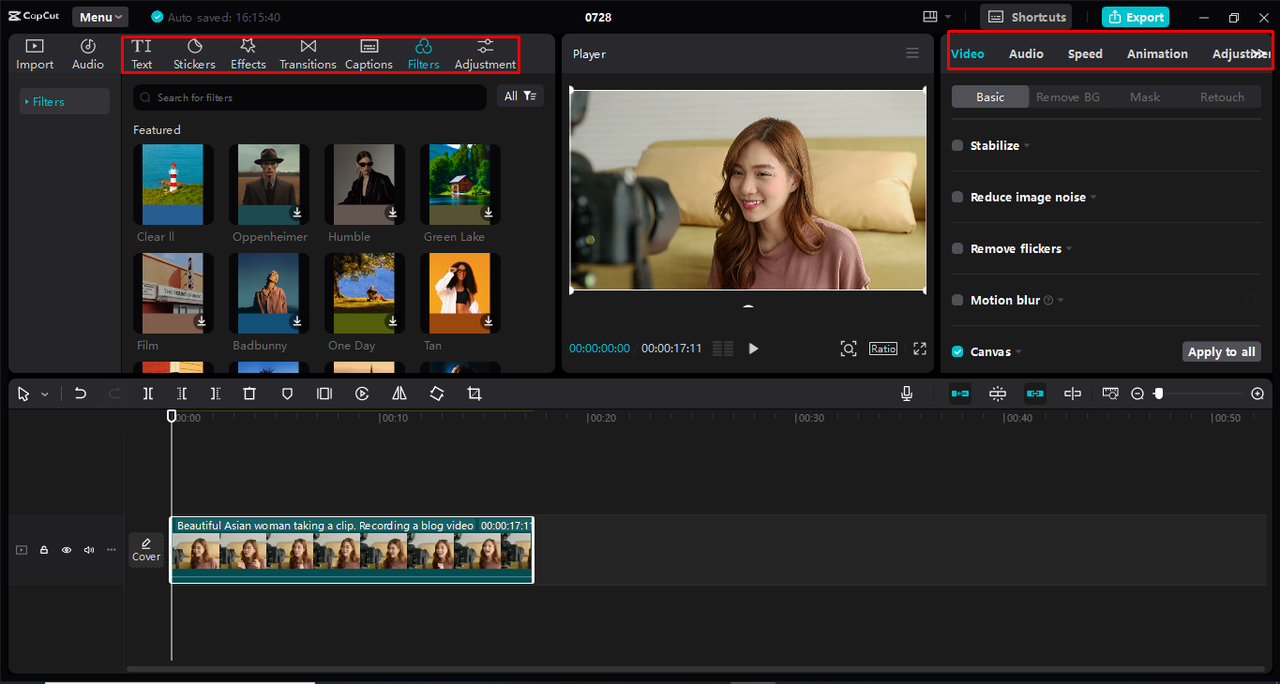Open the Remove BG sub-tab
Screen dimensions: 1280x684
(x=1067, y=97)
